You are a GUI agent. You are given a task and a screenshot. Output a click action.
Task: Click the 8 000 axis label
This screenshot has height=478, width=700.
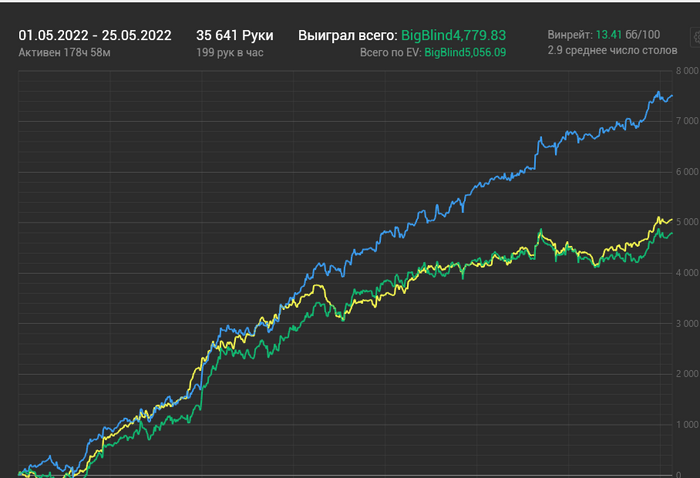687,71
